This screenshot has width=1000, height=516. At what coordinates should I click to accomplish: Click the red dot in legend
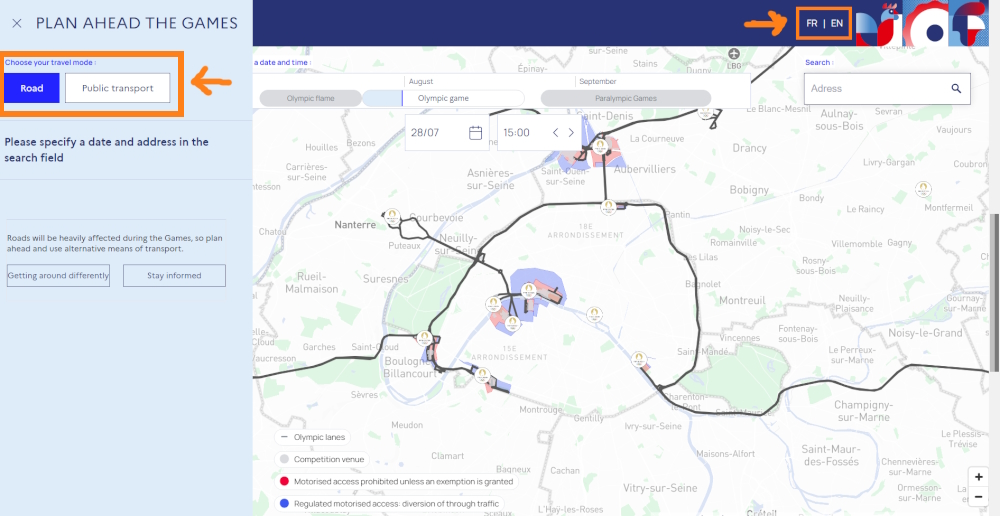point(284,482)
